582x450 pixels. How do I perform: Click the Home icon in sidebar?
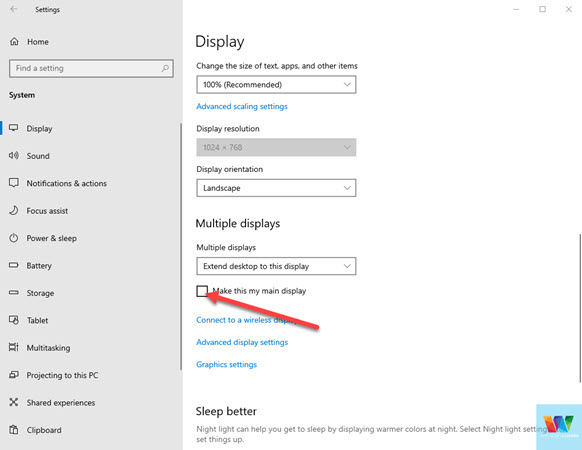(x=14, y=42)
